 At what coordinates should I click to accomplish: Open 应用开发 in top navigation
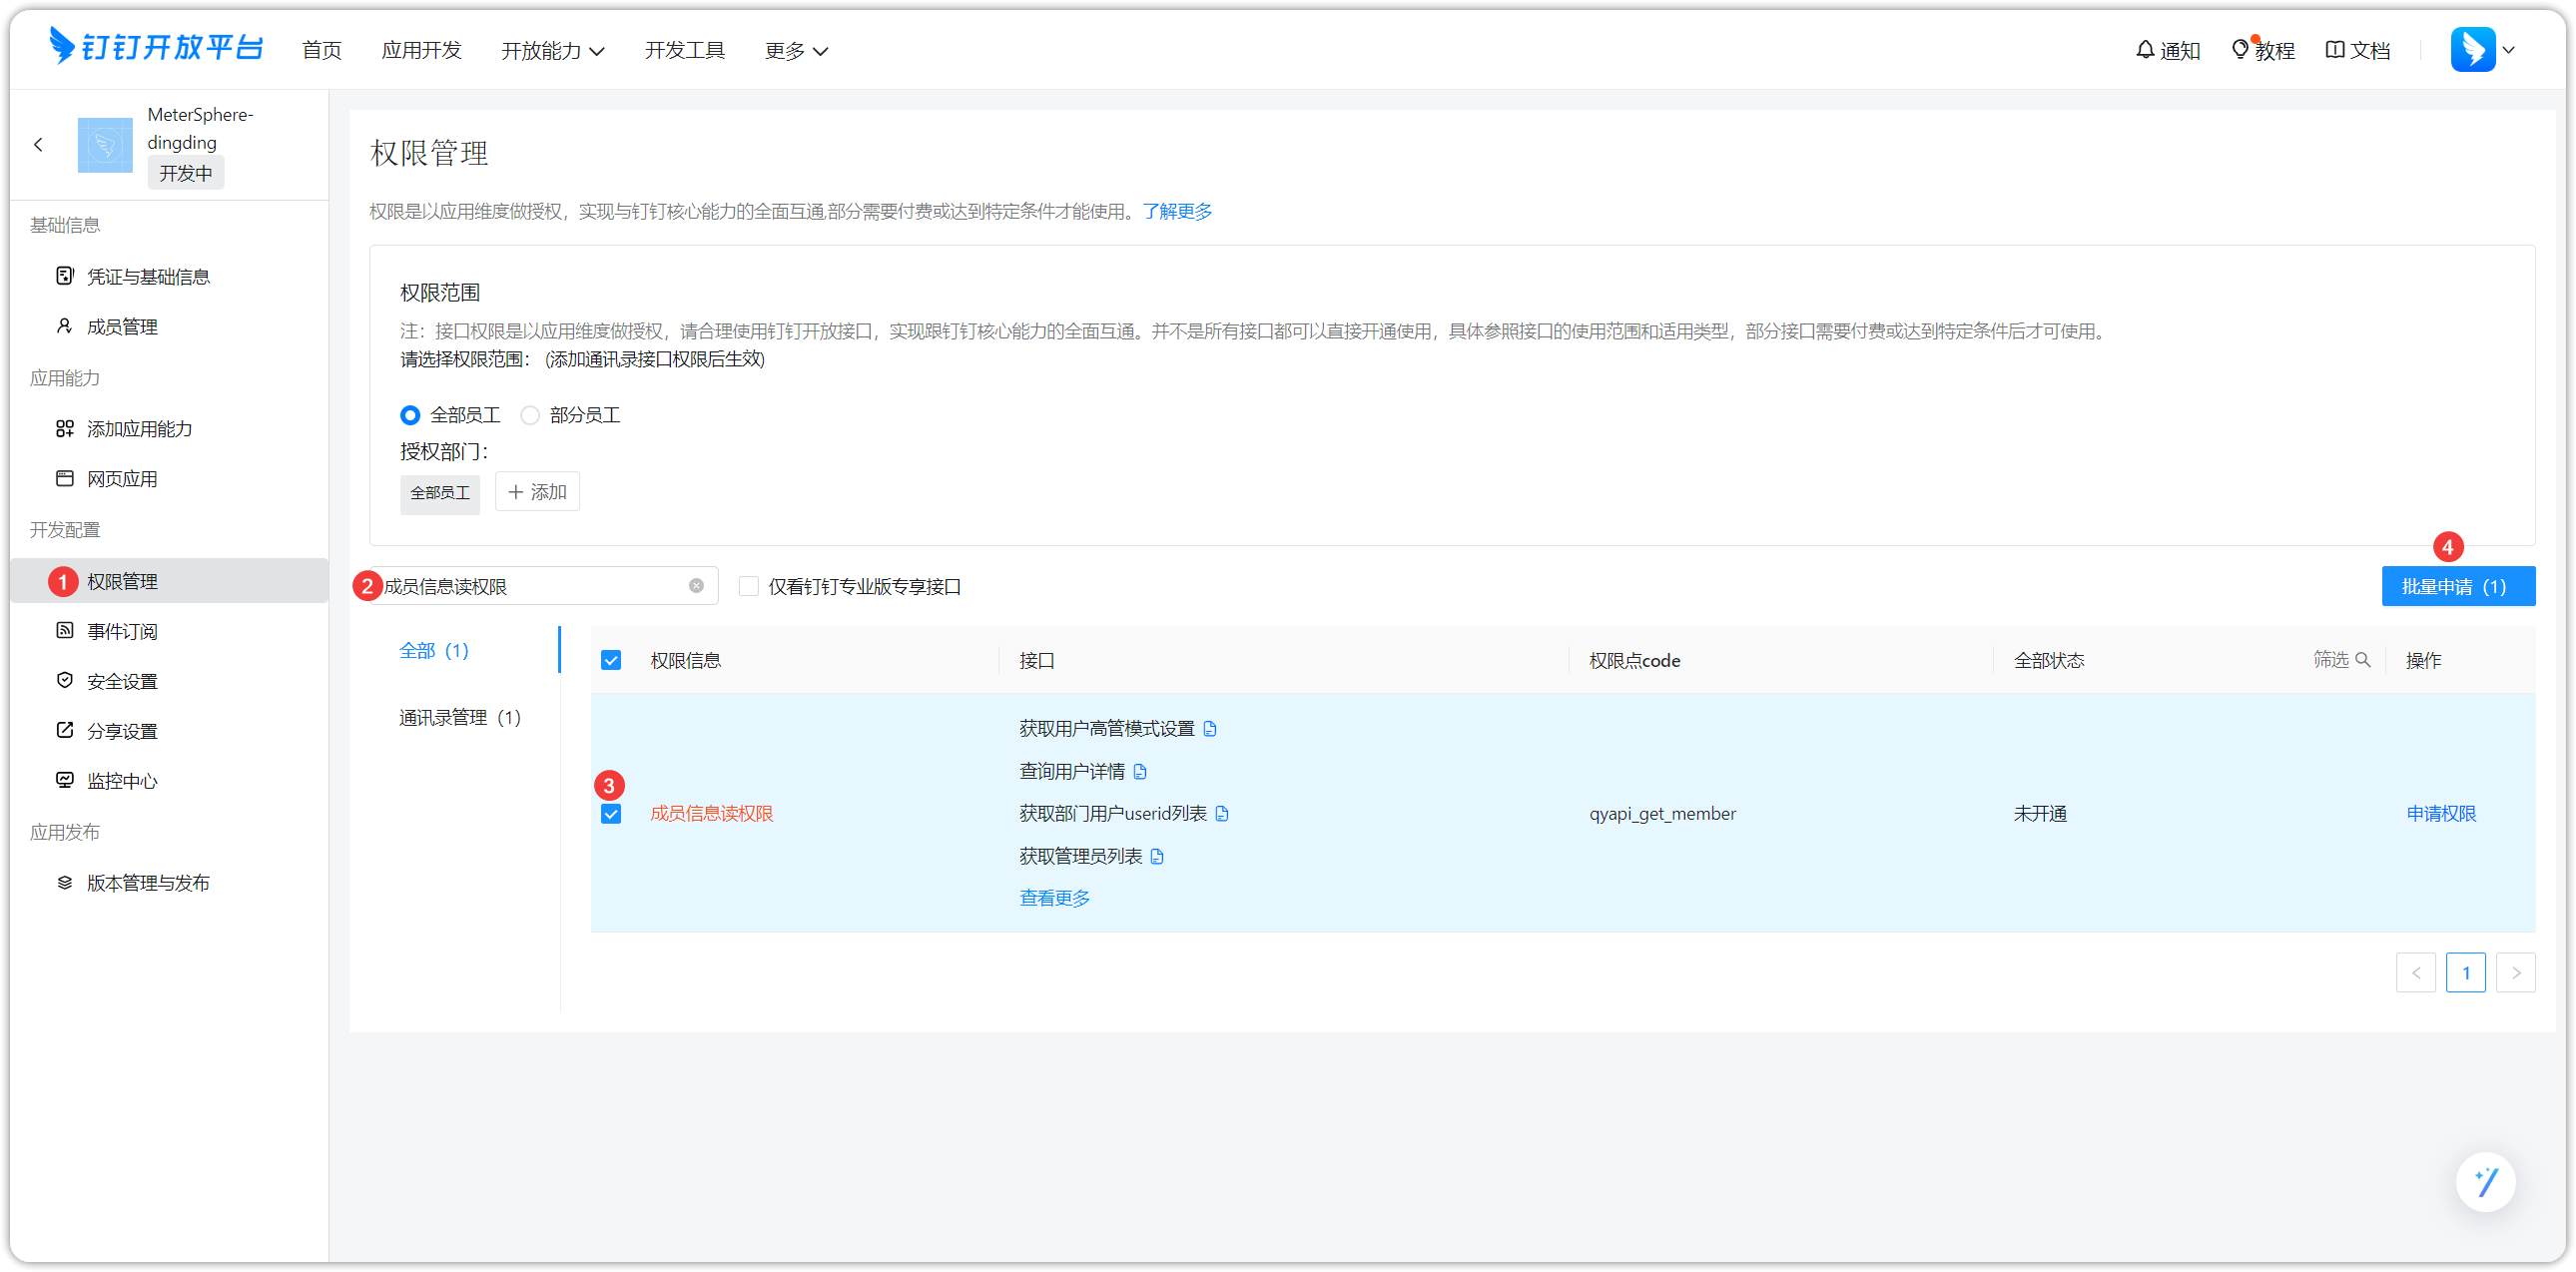coord(421,50)
